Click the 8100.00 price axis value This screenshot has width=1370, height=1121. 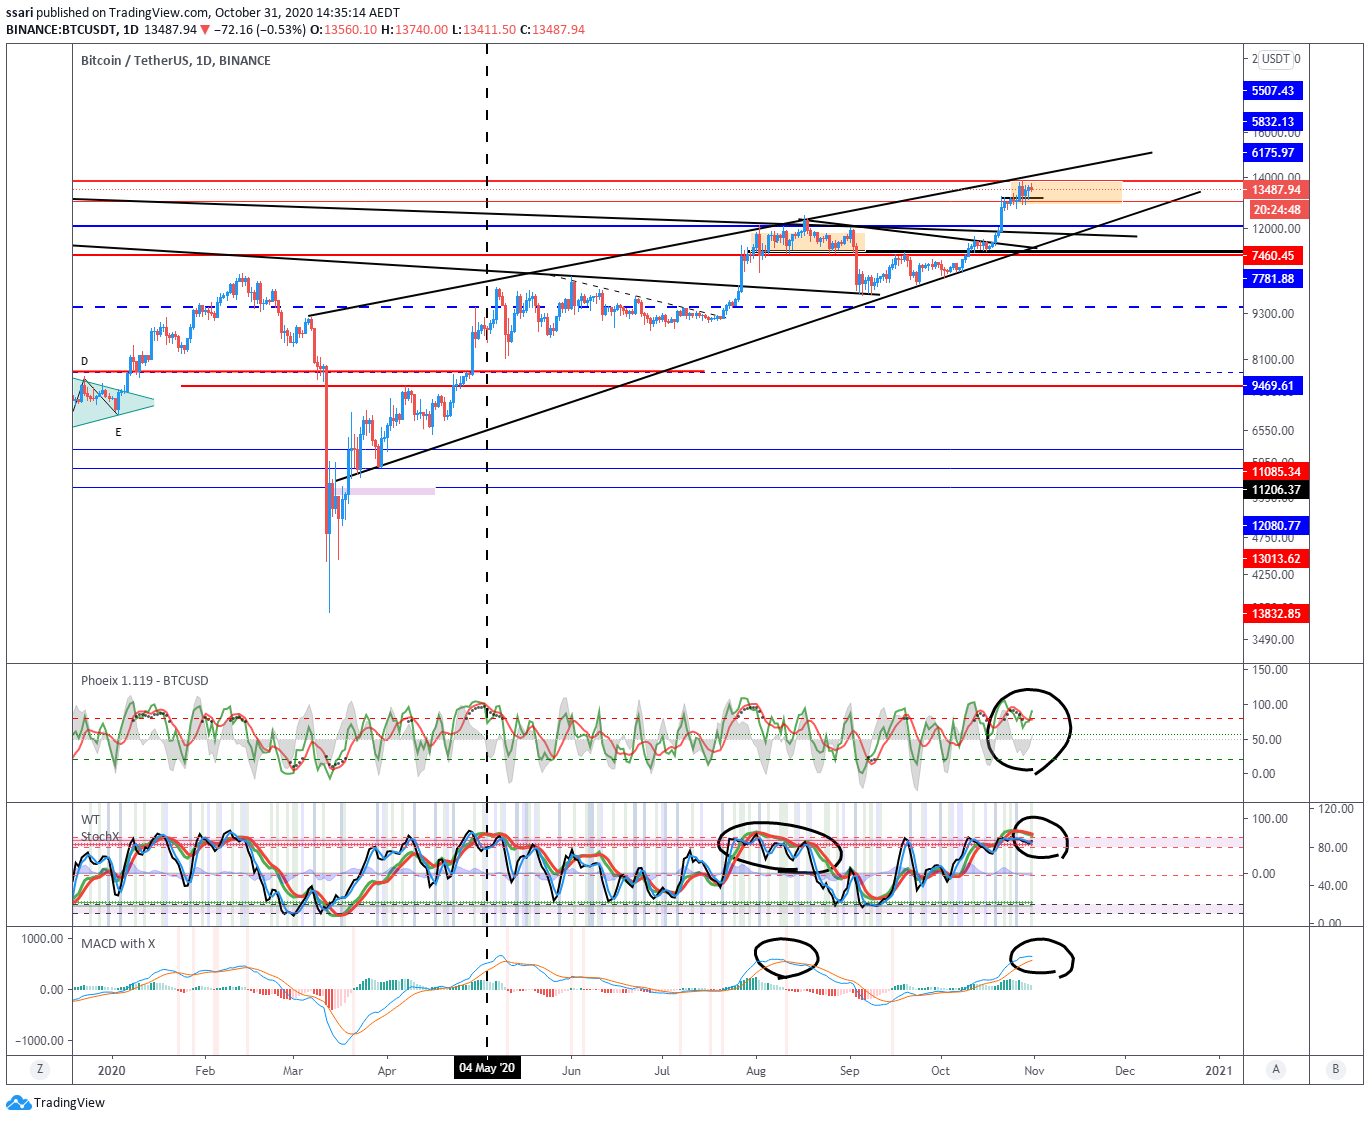point(1273,359)
